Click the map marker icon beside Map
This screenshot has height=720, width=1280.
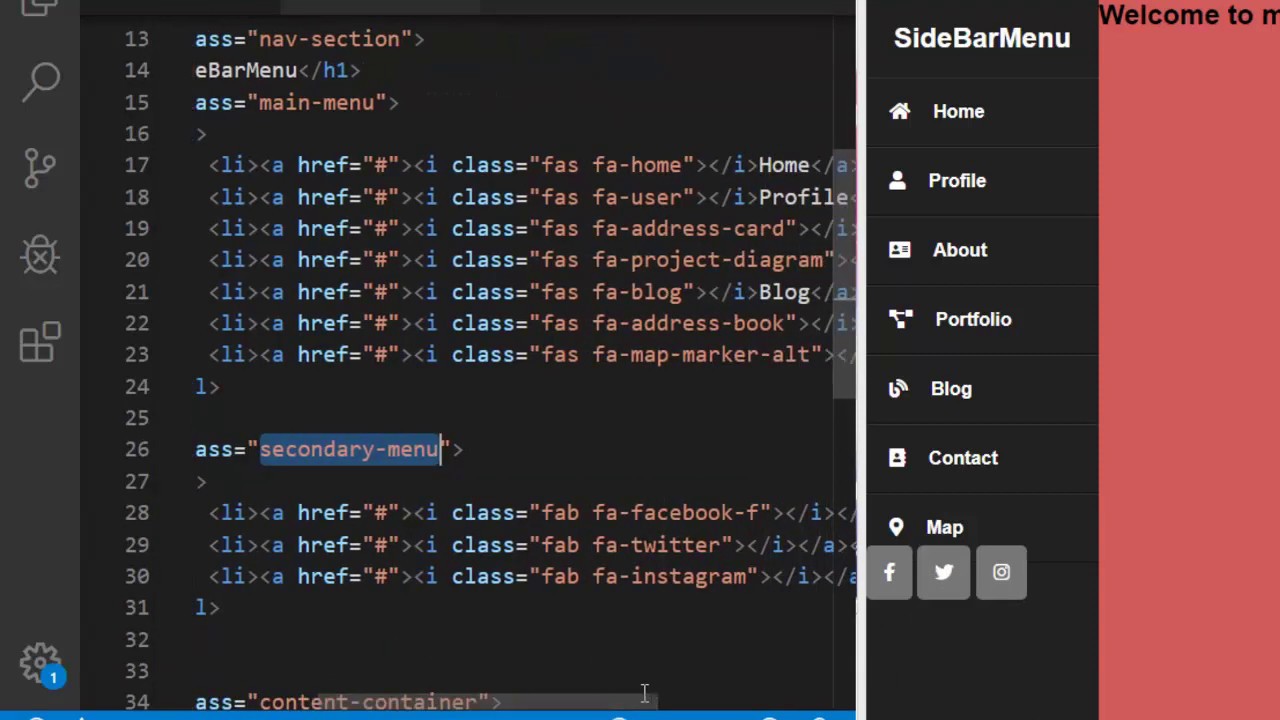pyautogui.click(x=896, y=527)
